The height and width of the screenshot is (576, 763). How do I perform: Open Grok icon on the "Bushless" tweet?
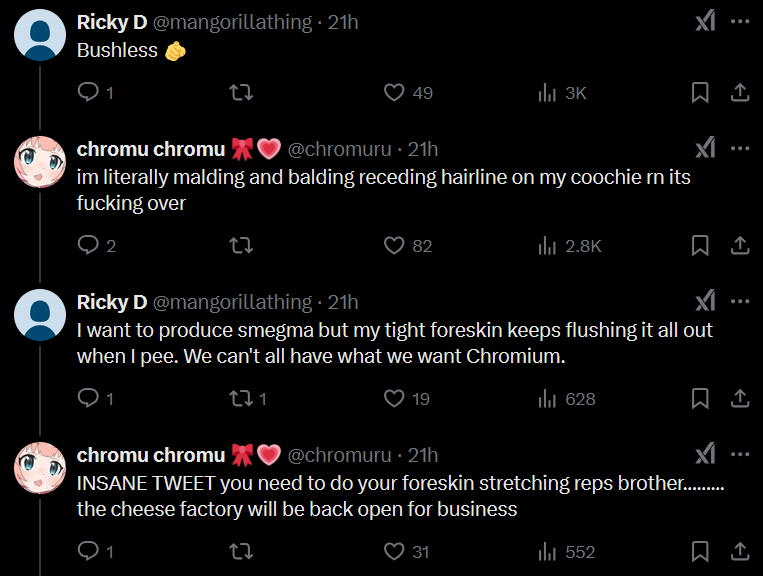click(x=705, y=21)
